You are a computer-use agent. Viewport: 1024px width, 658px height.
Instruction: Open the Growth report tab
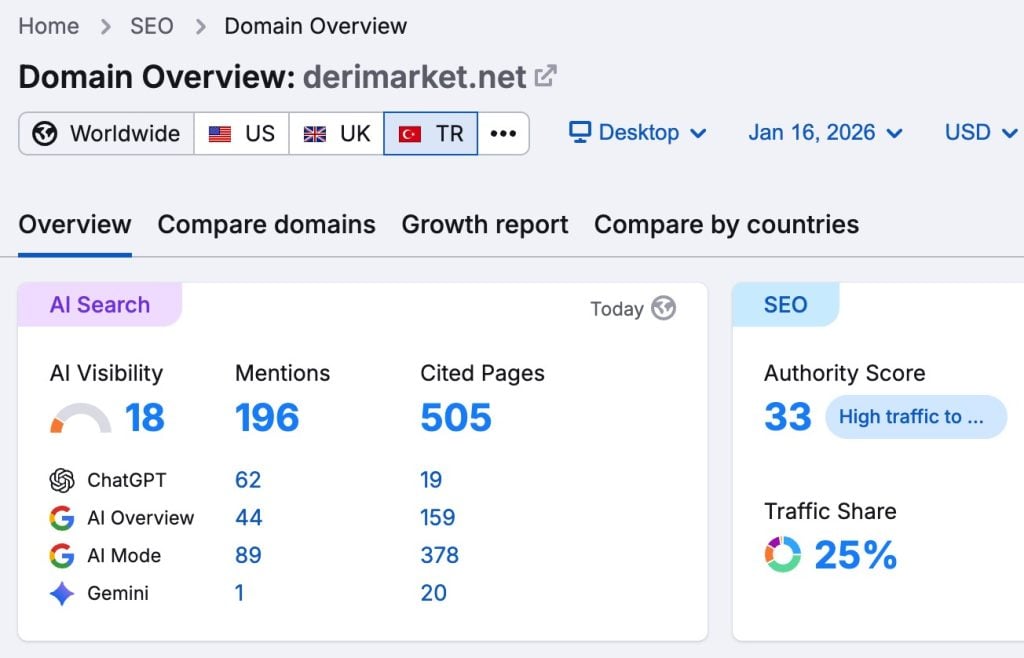485,225
